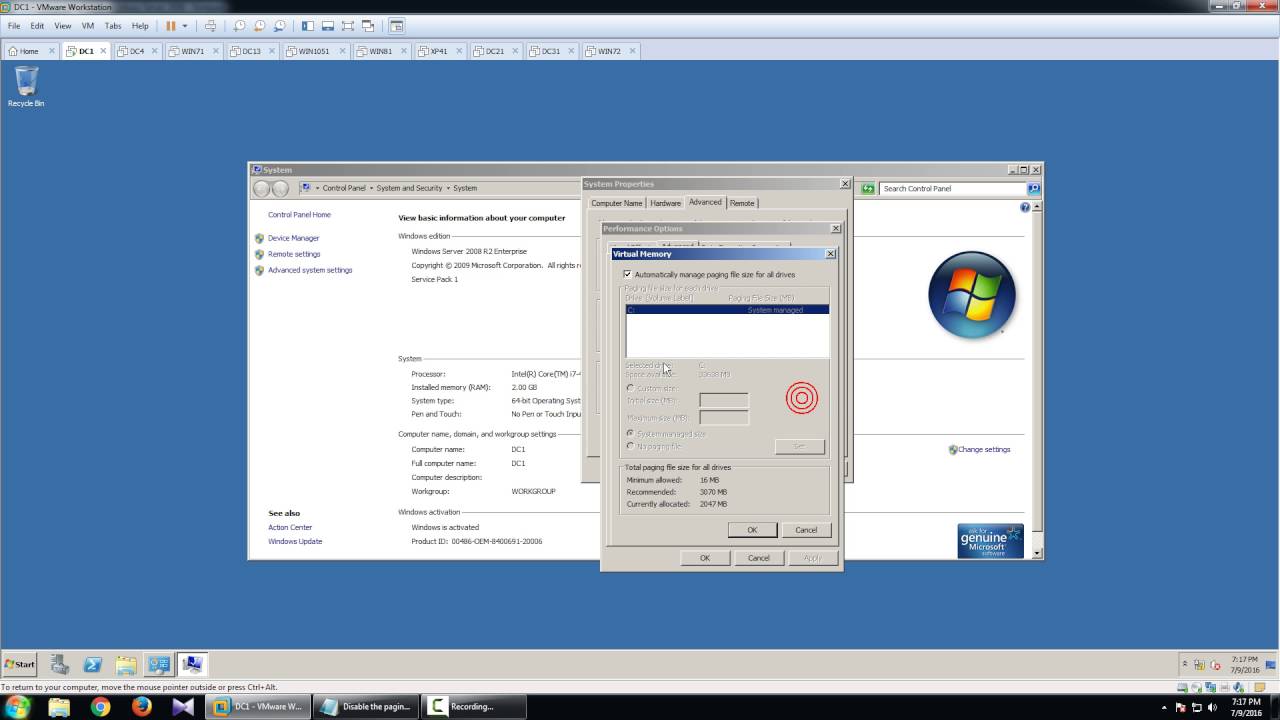The image size is (1280, 720).
Task: Open the Help menu in VMware
Action: pos(140,26)
